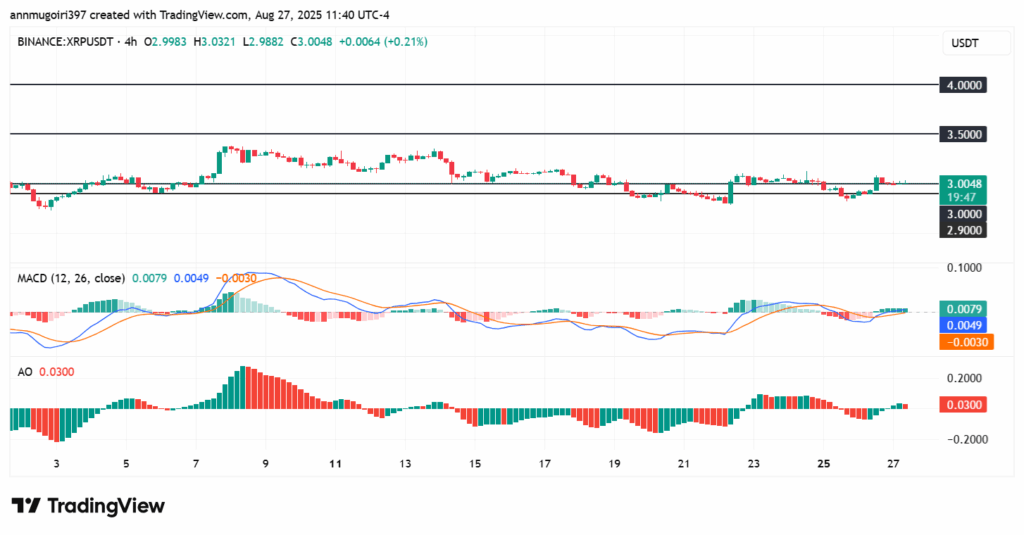The width and height of the screenshot is (1024, 535).
Task: Click date 11 on the time axis
Action: [335, 464]
